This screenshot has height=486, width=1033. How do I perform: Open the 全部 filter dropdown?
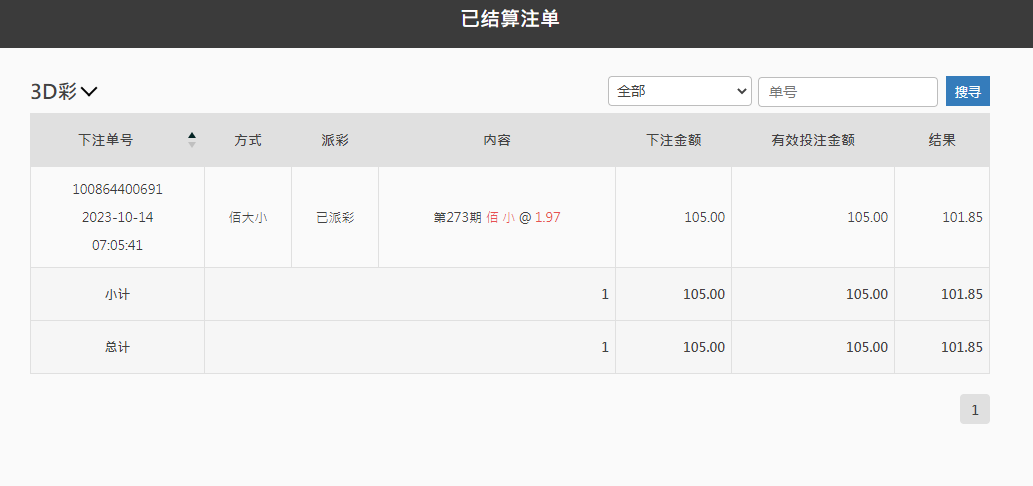(x=679, y=91)
